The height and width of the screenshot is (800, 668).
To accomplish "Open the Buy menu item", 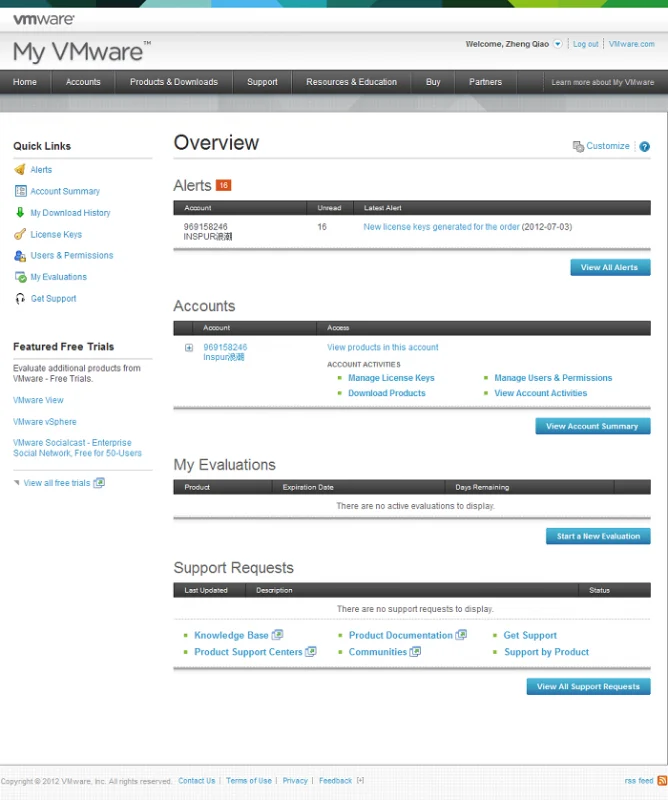I will coord(433,82).
